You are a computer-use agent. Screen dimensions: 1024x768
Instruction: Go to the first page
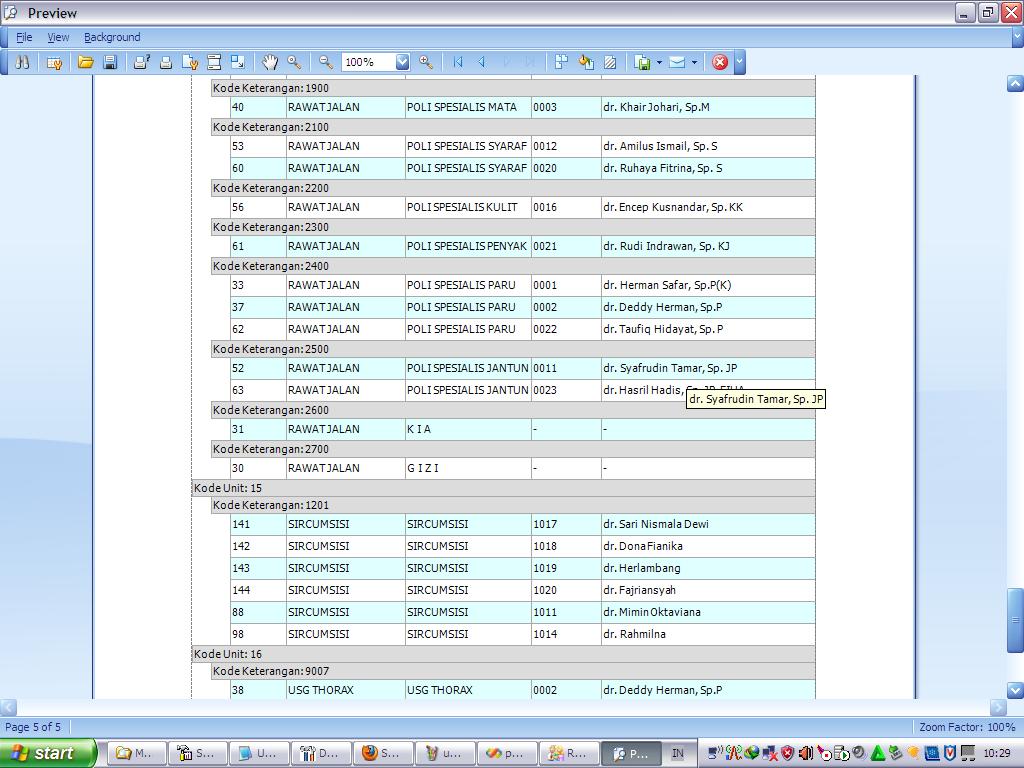coord(458,62)
